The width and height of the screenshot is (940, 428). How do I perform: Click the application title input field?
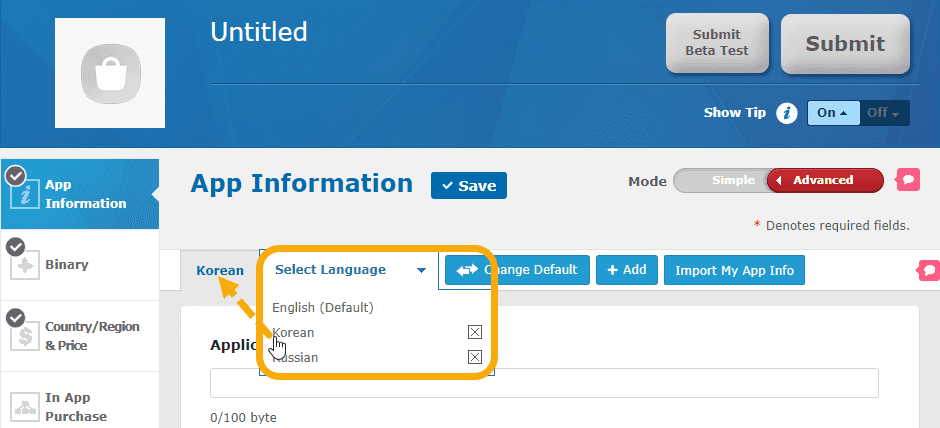[544, 383]
